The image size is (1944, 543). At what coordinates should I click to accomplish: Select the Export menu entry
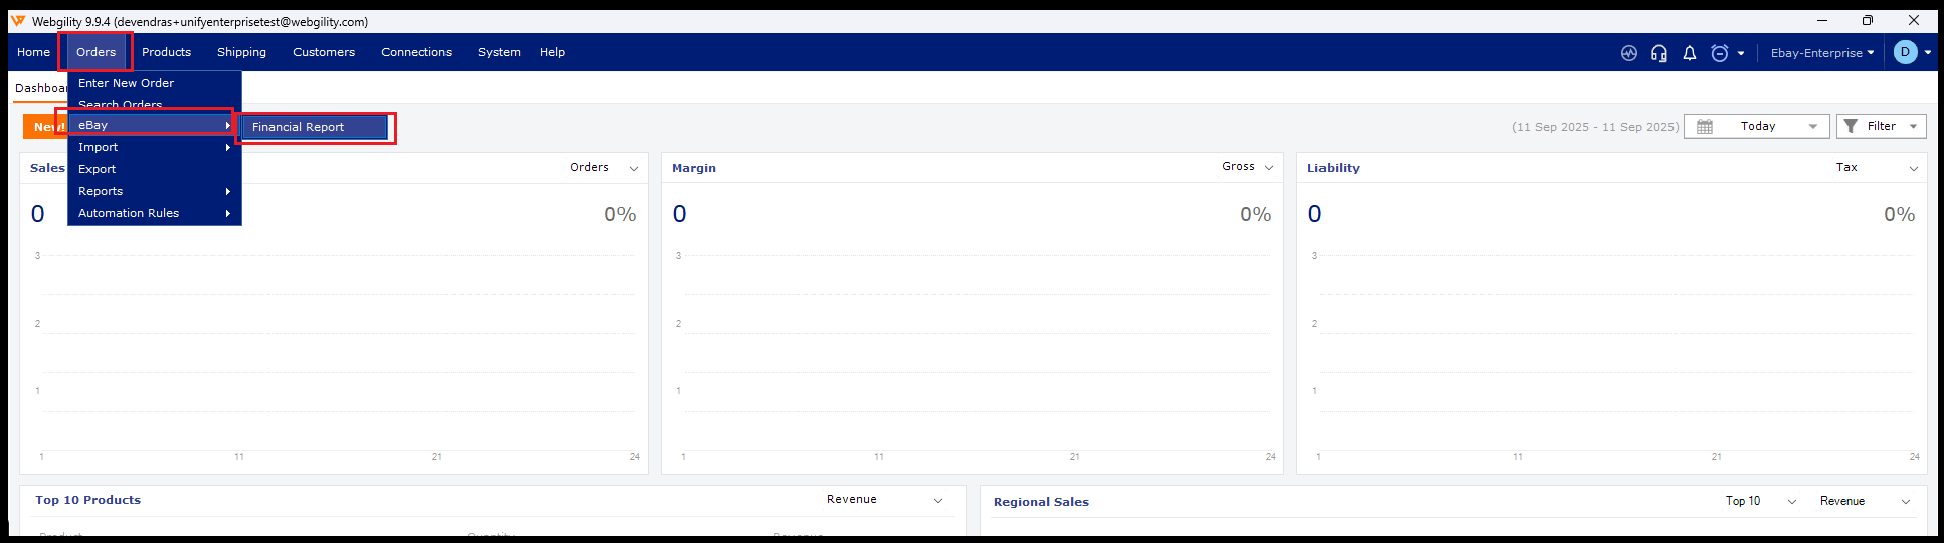coord(154,169)
